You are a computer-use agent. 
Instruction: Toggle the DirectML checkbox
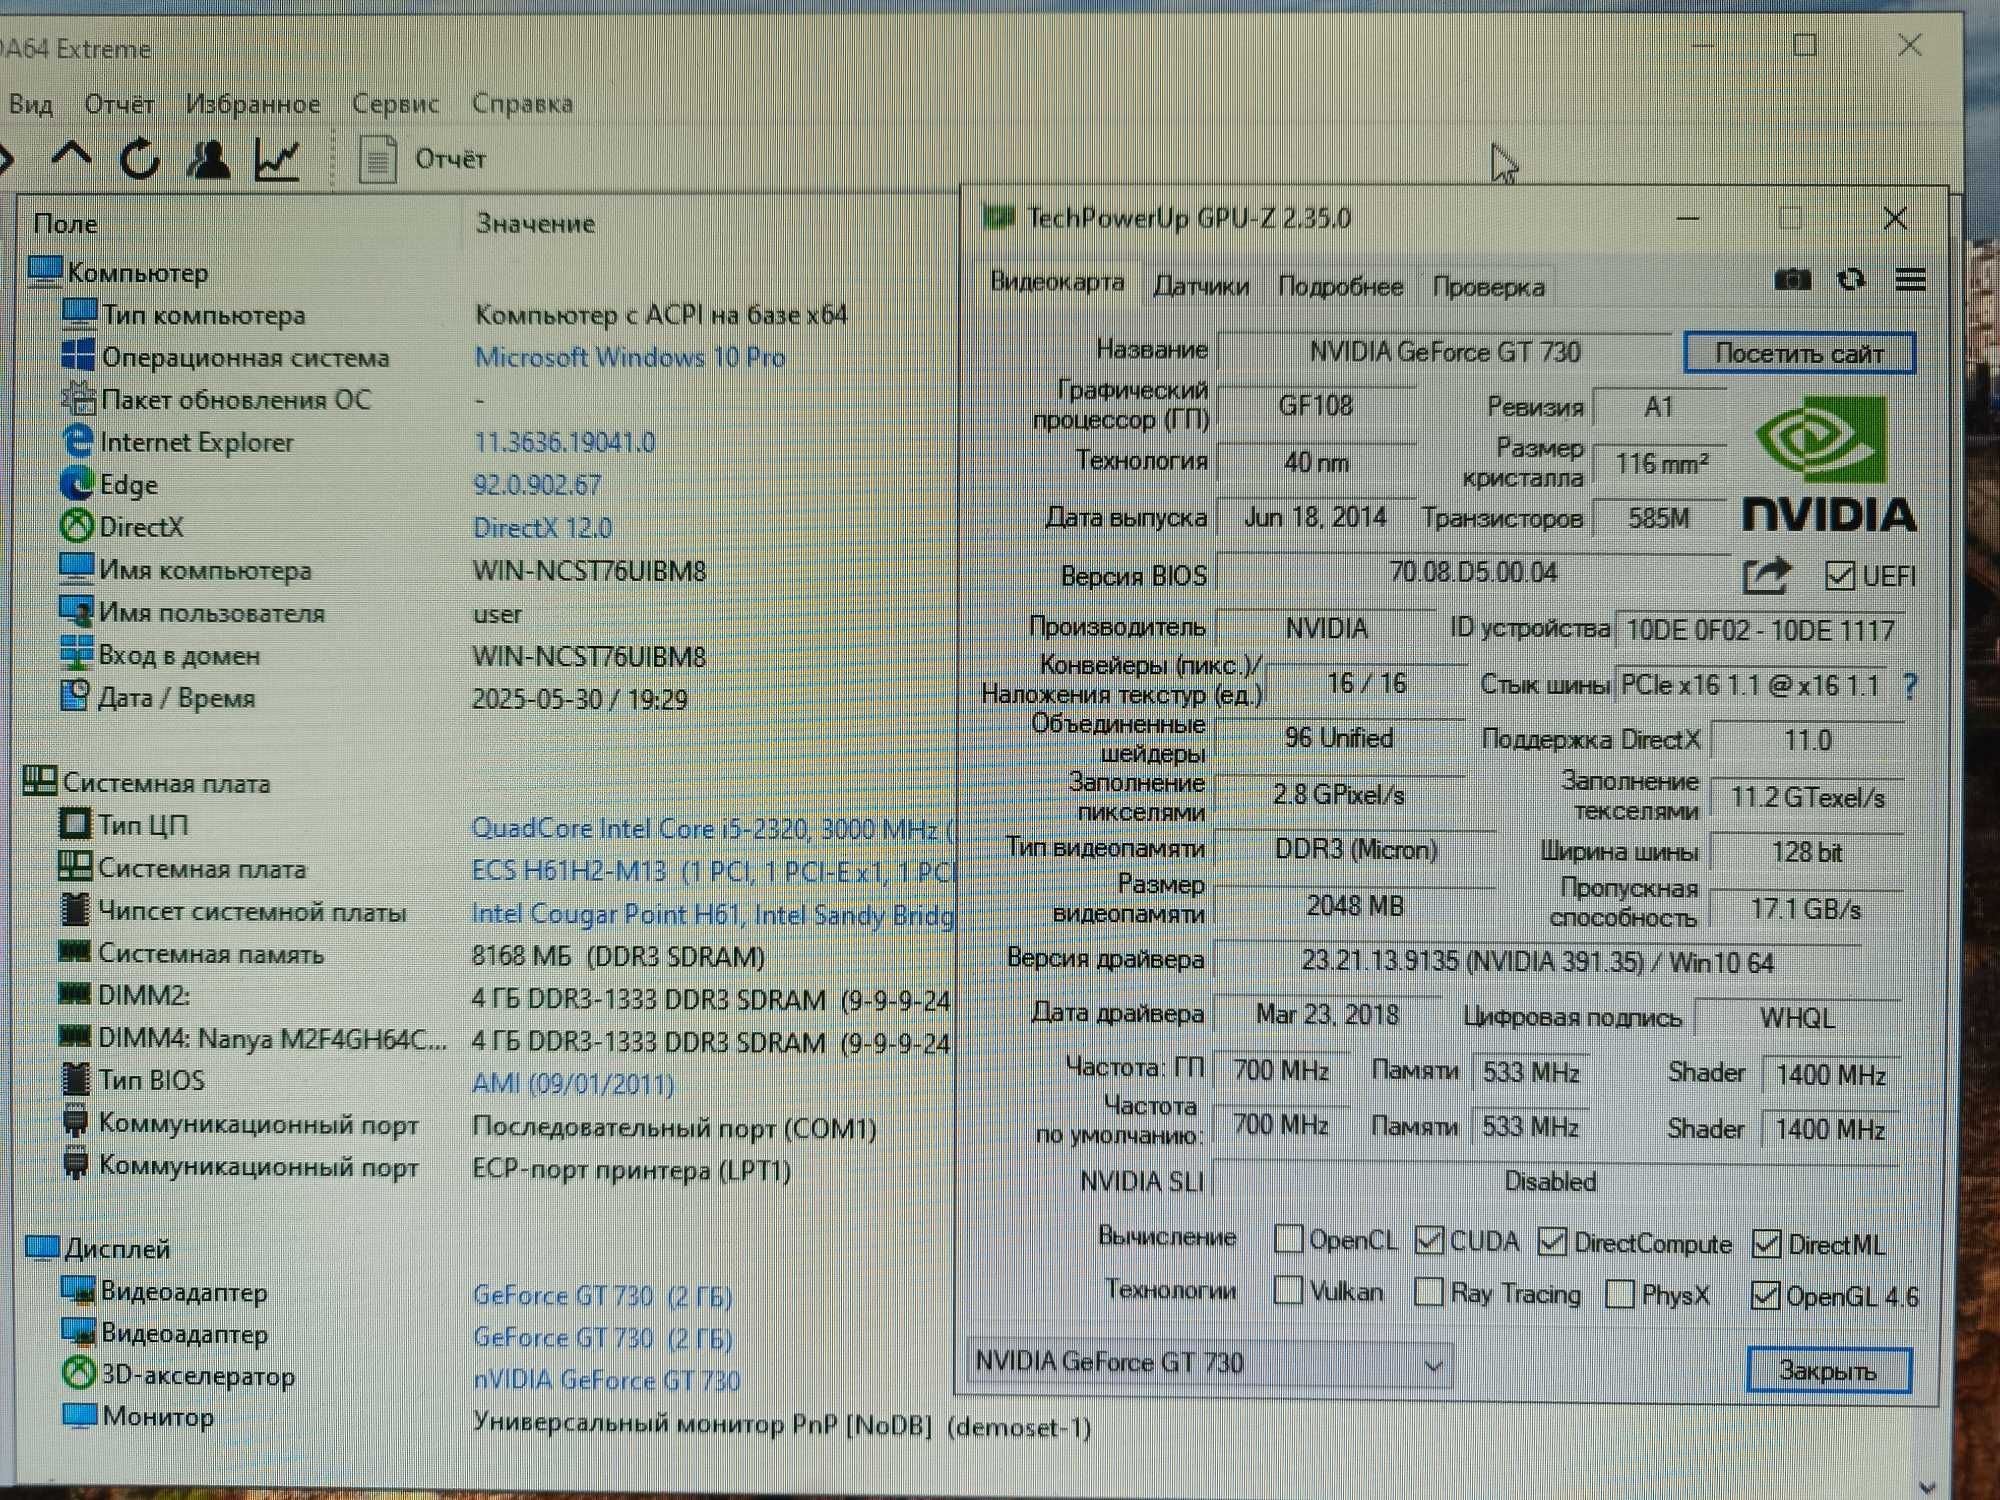coord(1767,1243)
